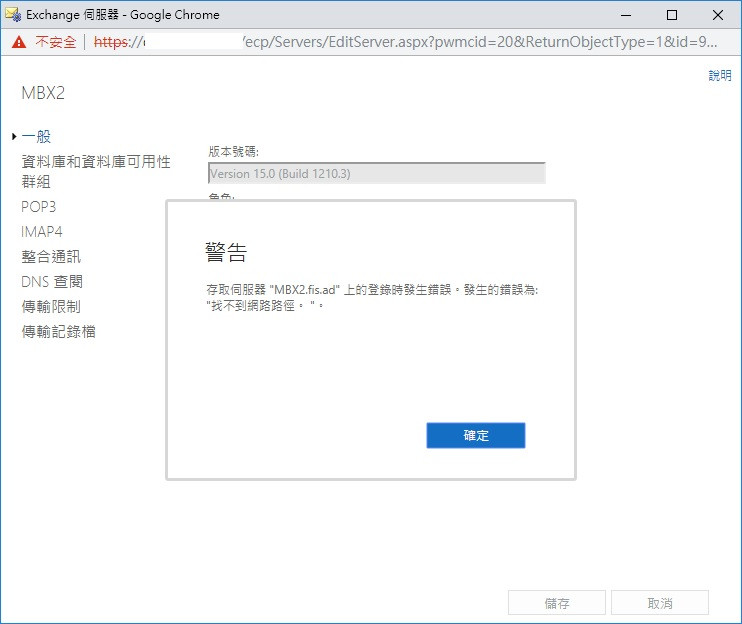Open the DNS 查閱 section
This screenshot has height=624, width=742.
tap(52, 282)
